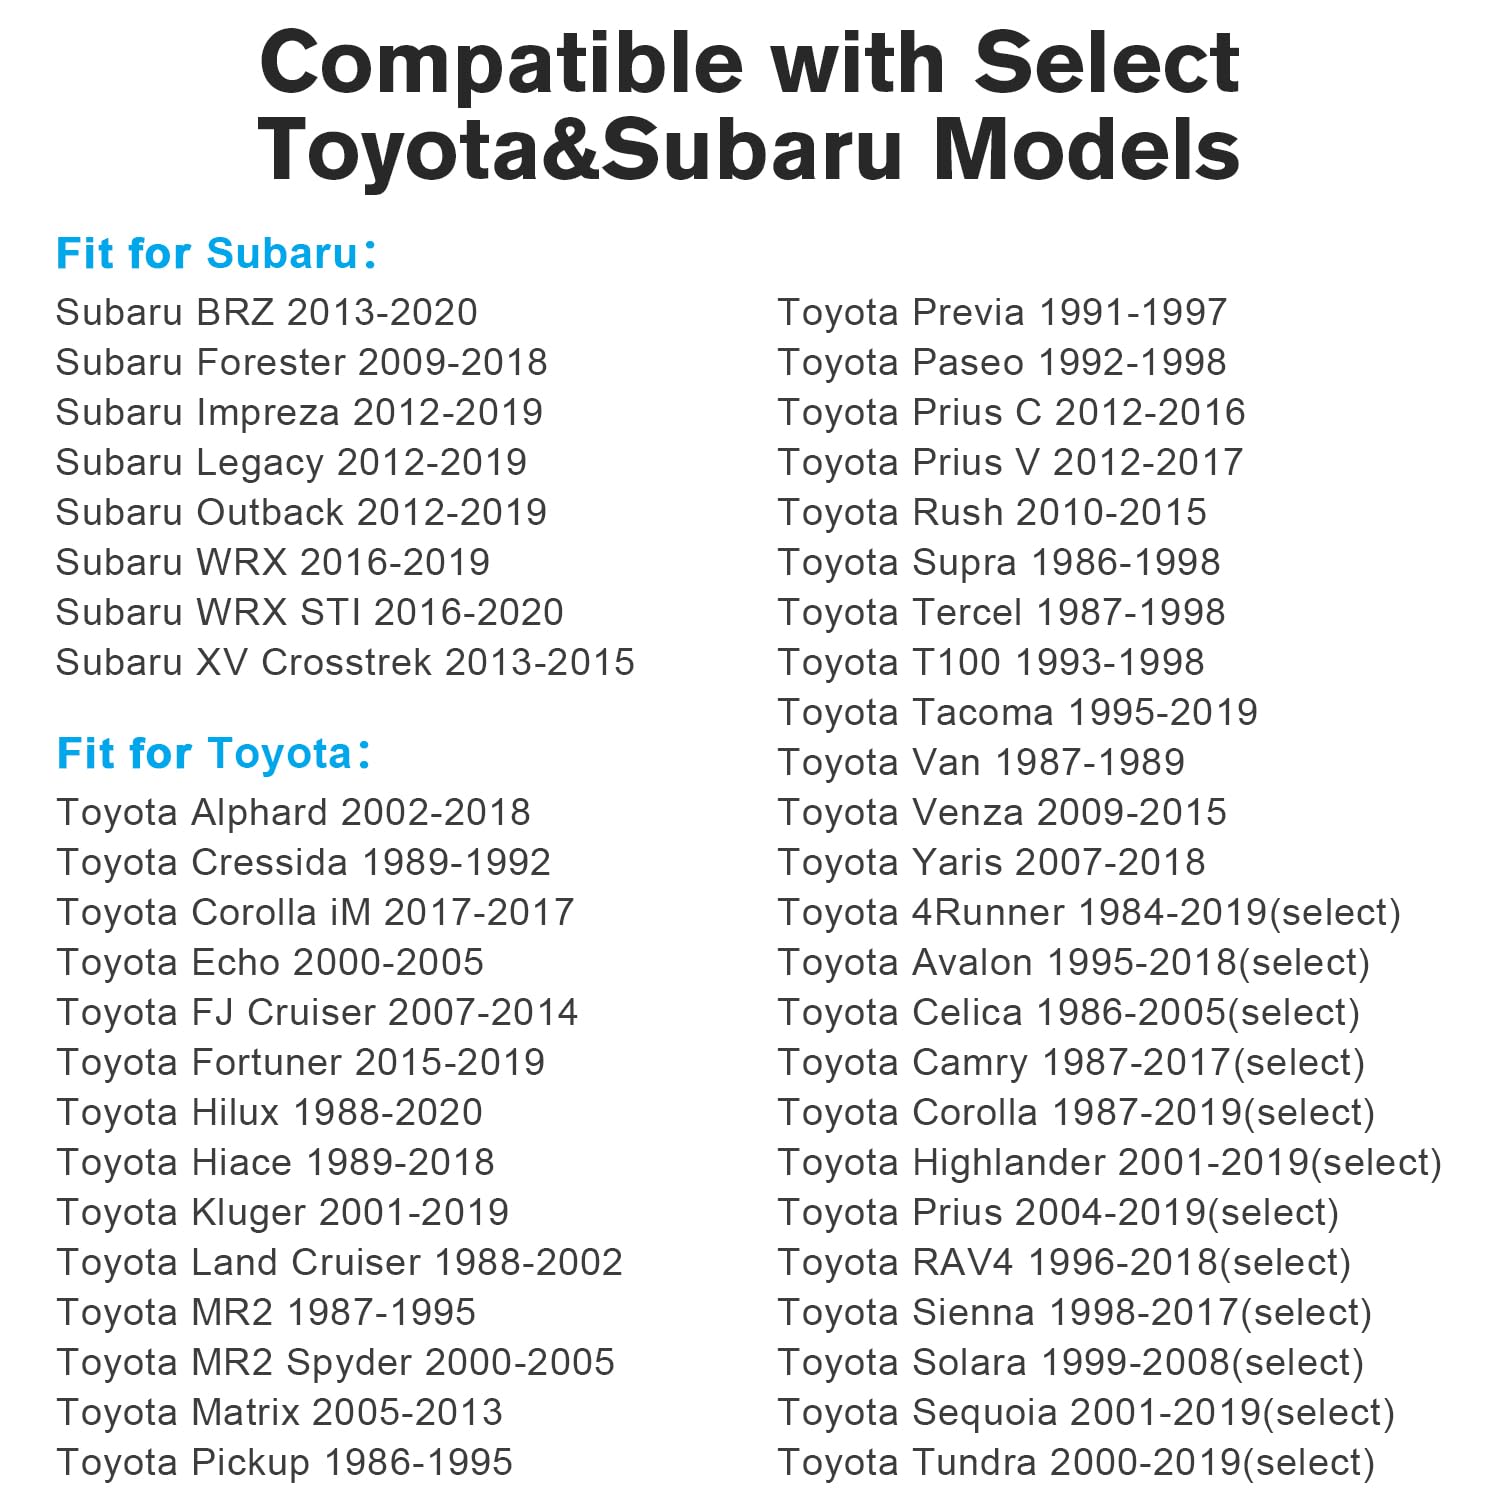The width and height of the screenshot is (1500, 1500).
Task: Click Toyota Supra 1986-1998 text
Action: [999, 563]
